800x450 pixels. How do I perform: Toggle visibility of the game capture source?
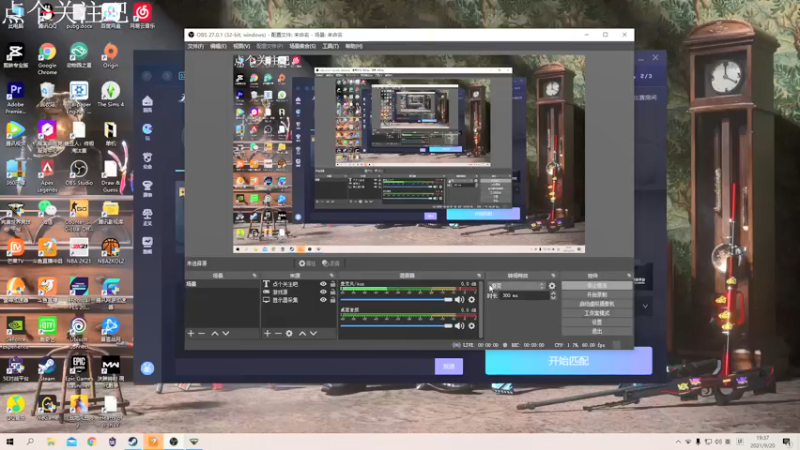point(323,292)
